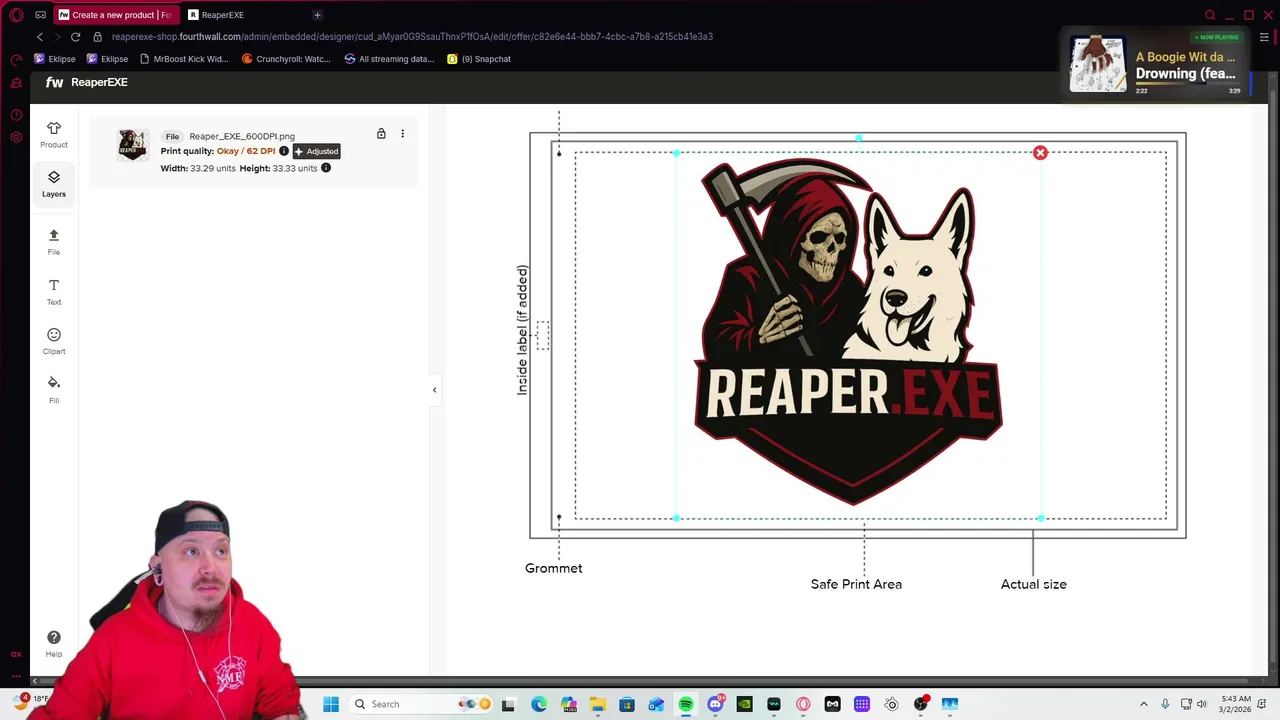
Task: Open volume control in system tray
Action: 1201,704
